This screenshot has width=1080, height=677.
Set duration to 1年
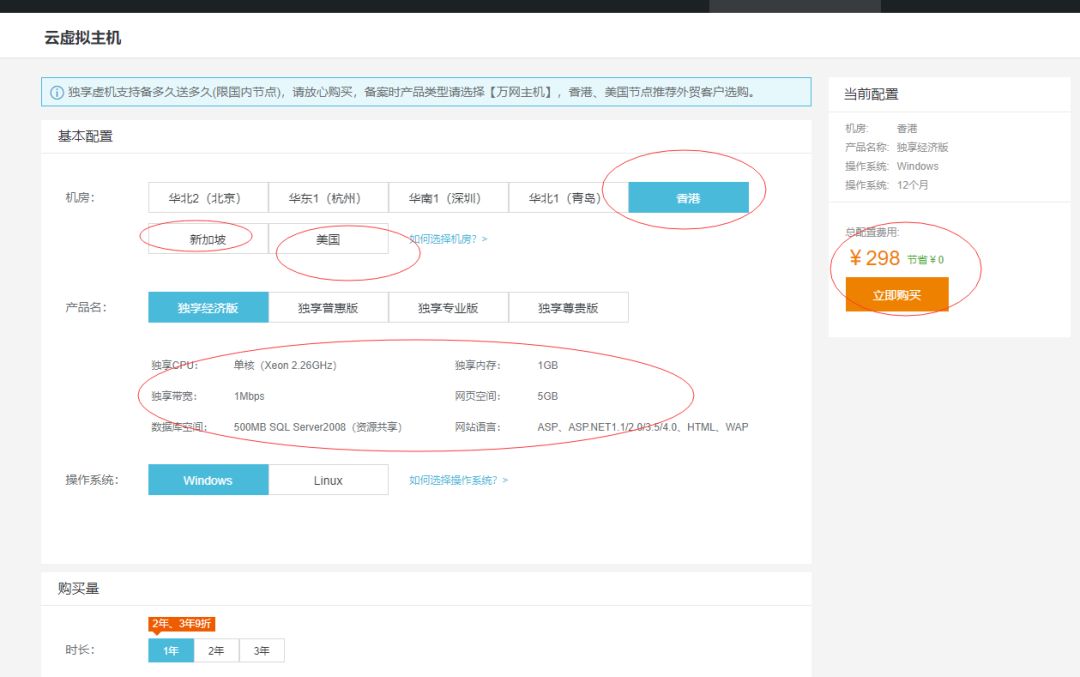(171, 651)
